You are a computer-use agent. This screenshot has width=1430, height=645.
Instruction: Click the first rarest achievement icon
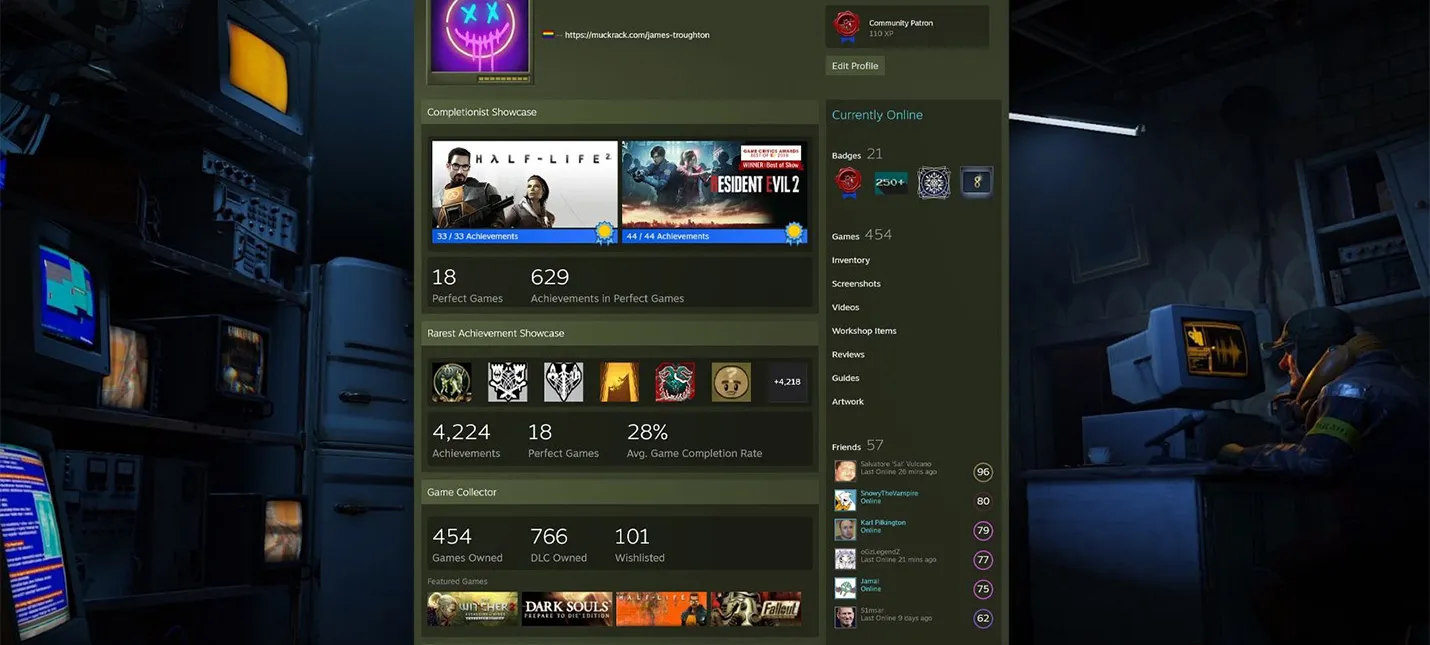(x=451, y=382)
